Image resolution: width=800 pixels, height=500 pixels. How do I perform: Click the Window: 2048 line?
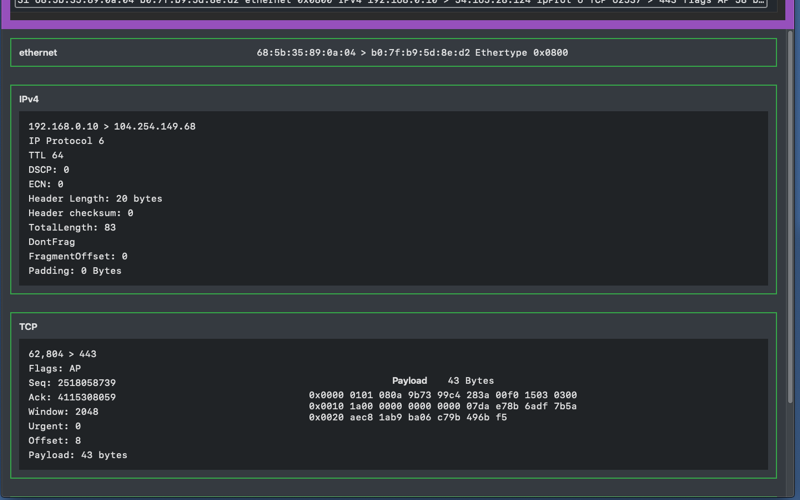point(63,412)
